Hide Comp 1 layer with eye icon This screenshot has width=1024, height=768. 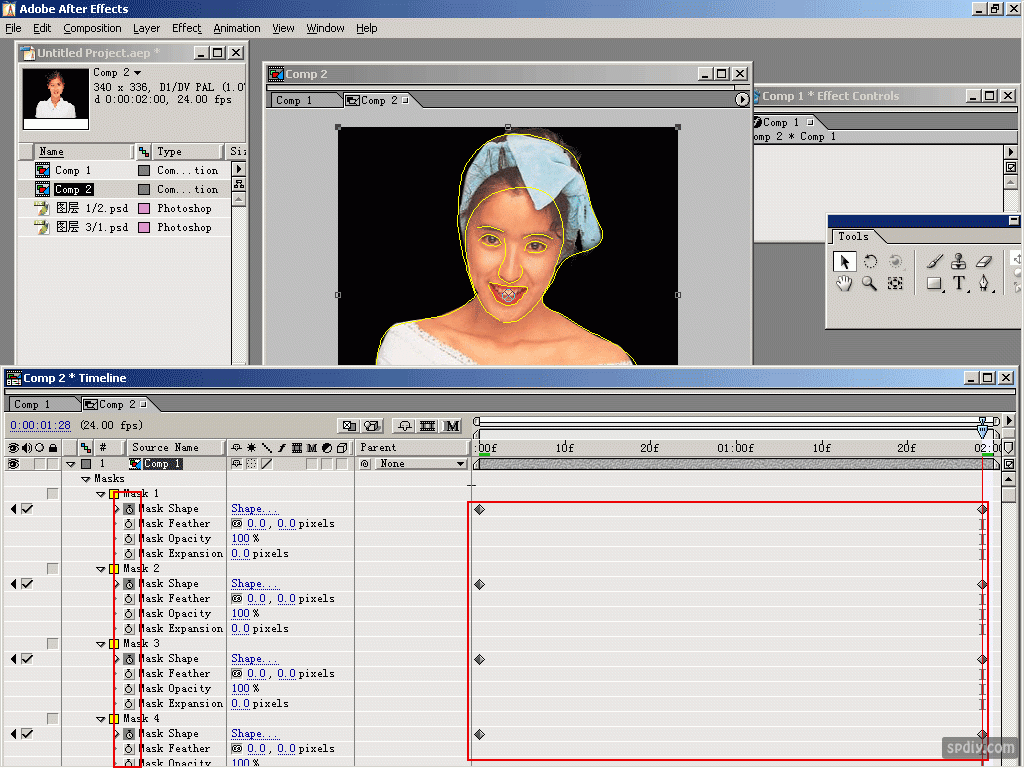pyautogui.click(x=14, y=464)
